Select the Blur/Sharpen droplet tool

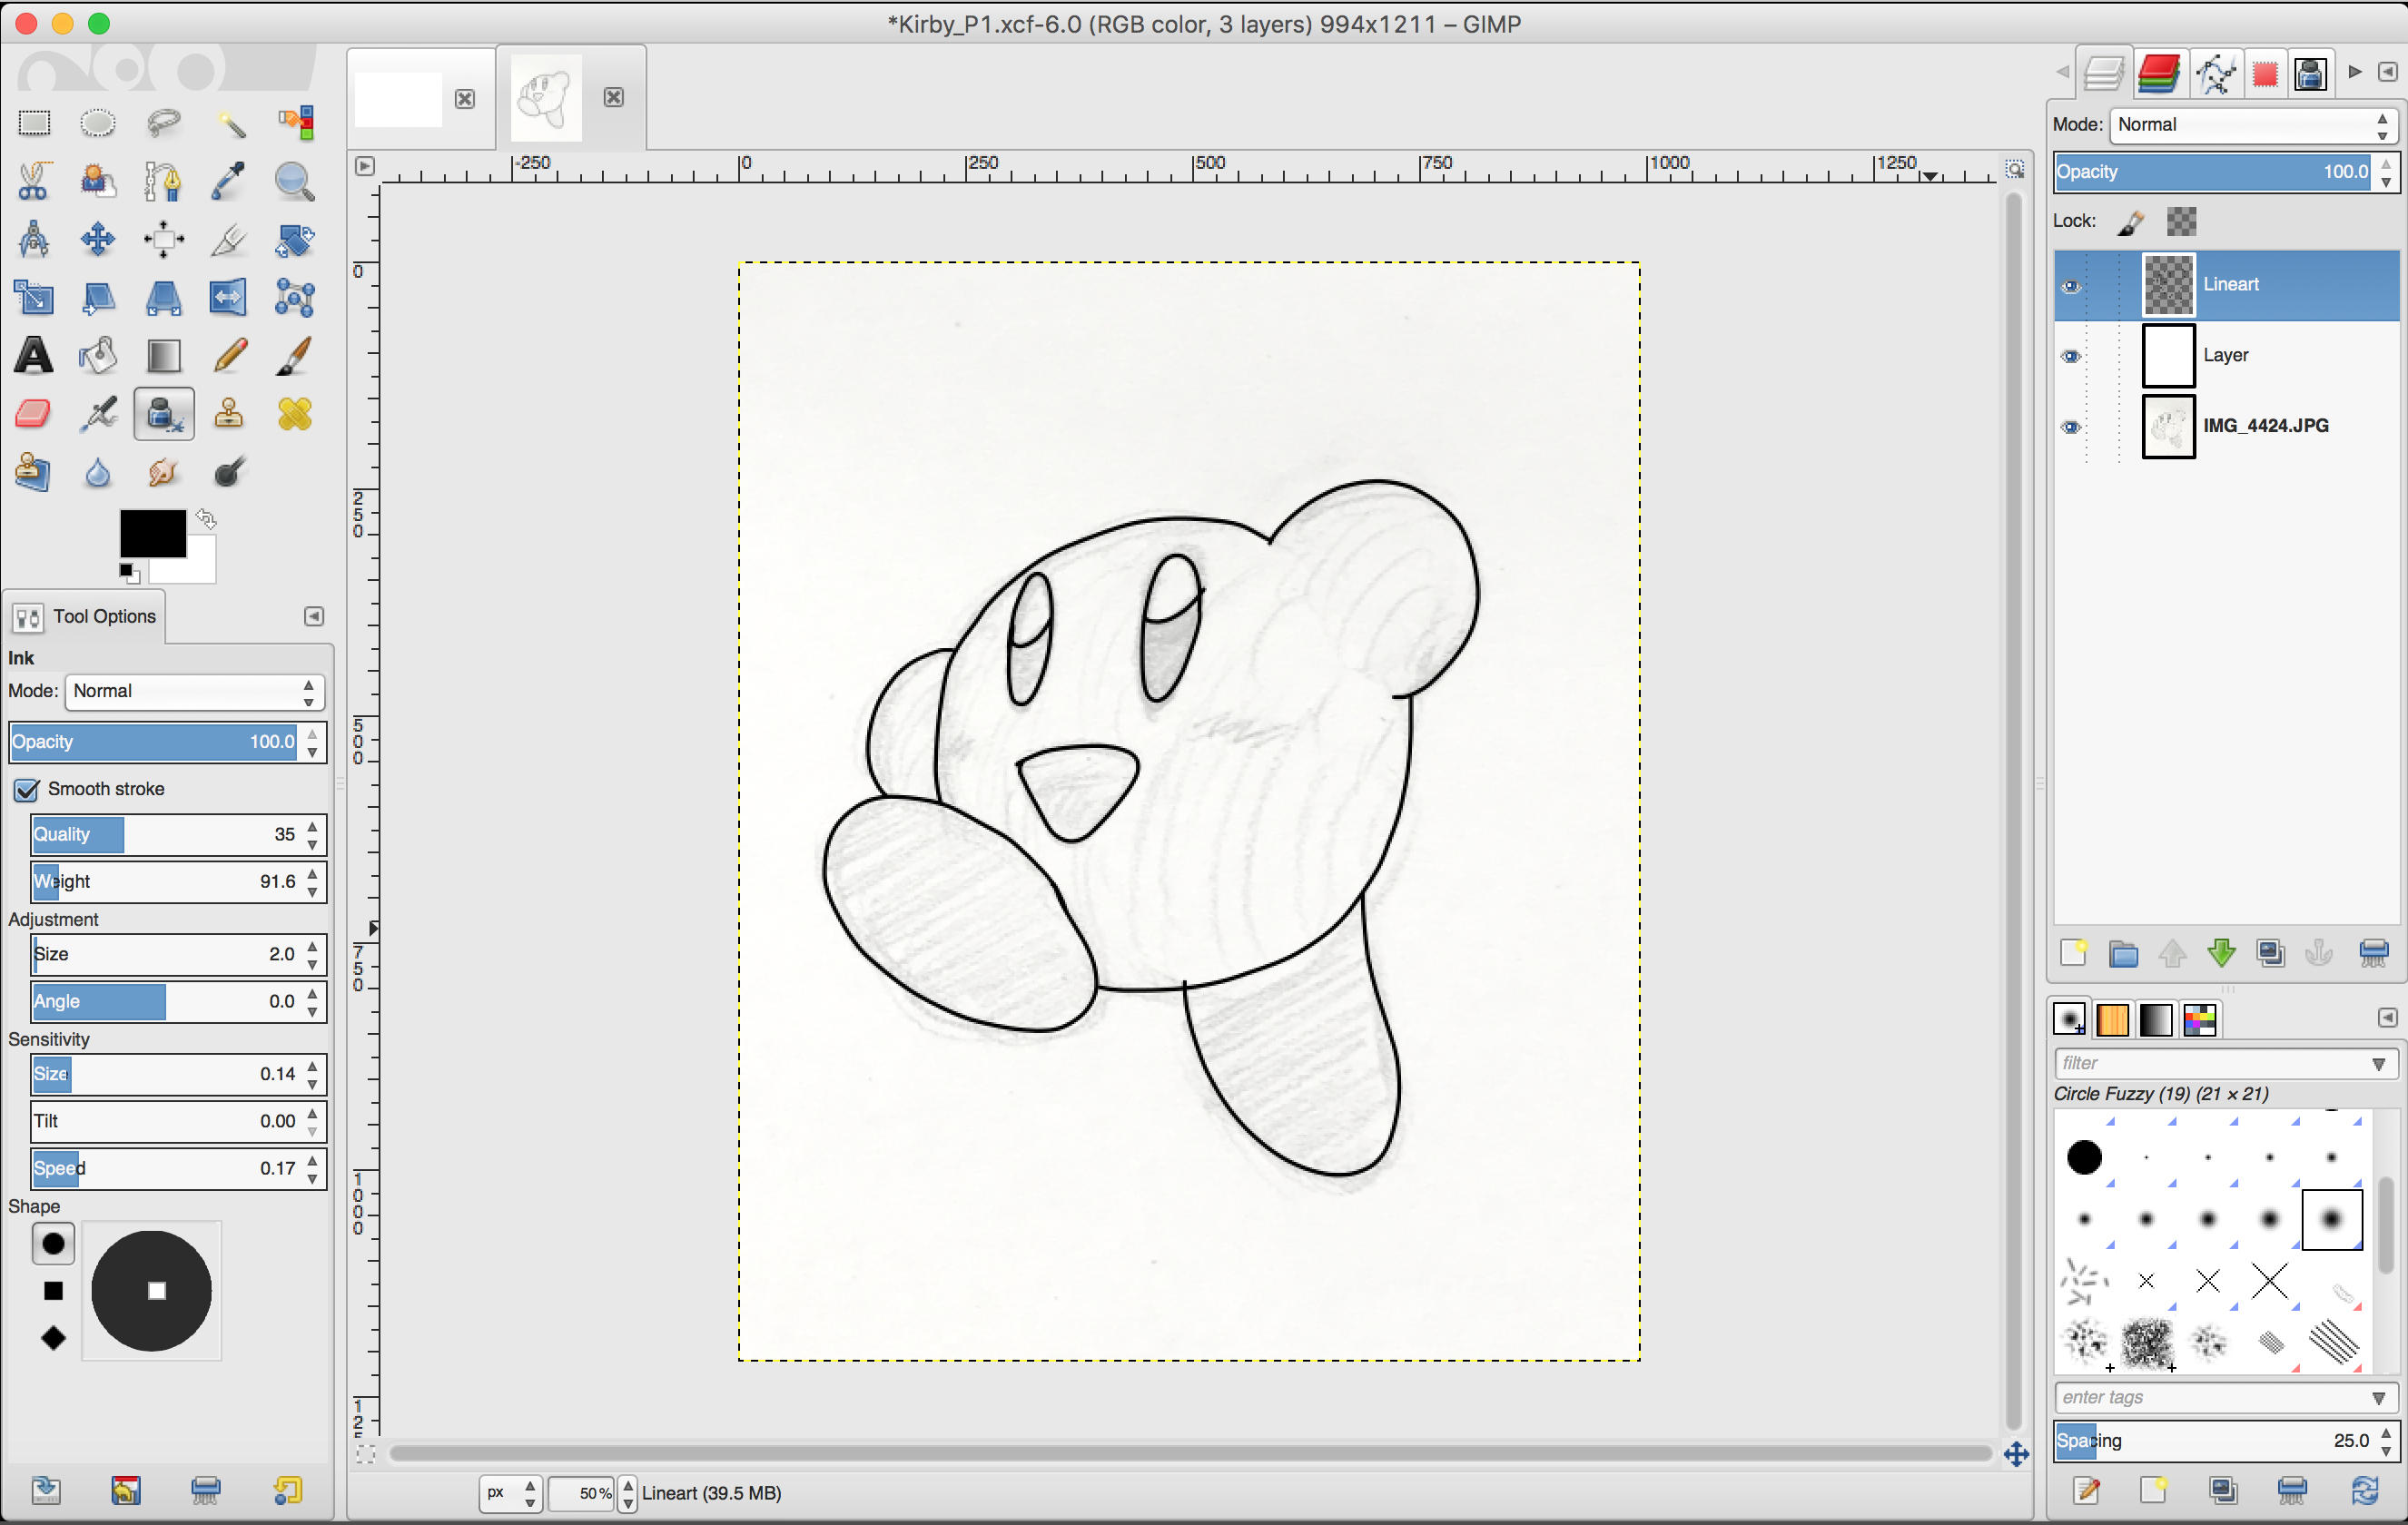point(98,471)
